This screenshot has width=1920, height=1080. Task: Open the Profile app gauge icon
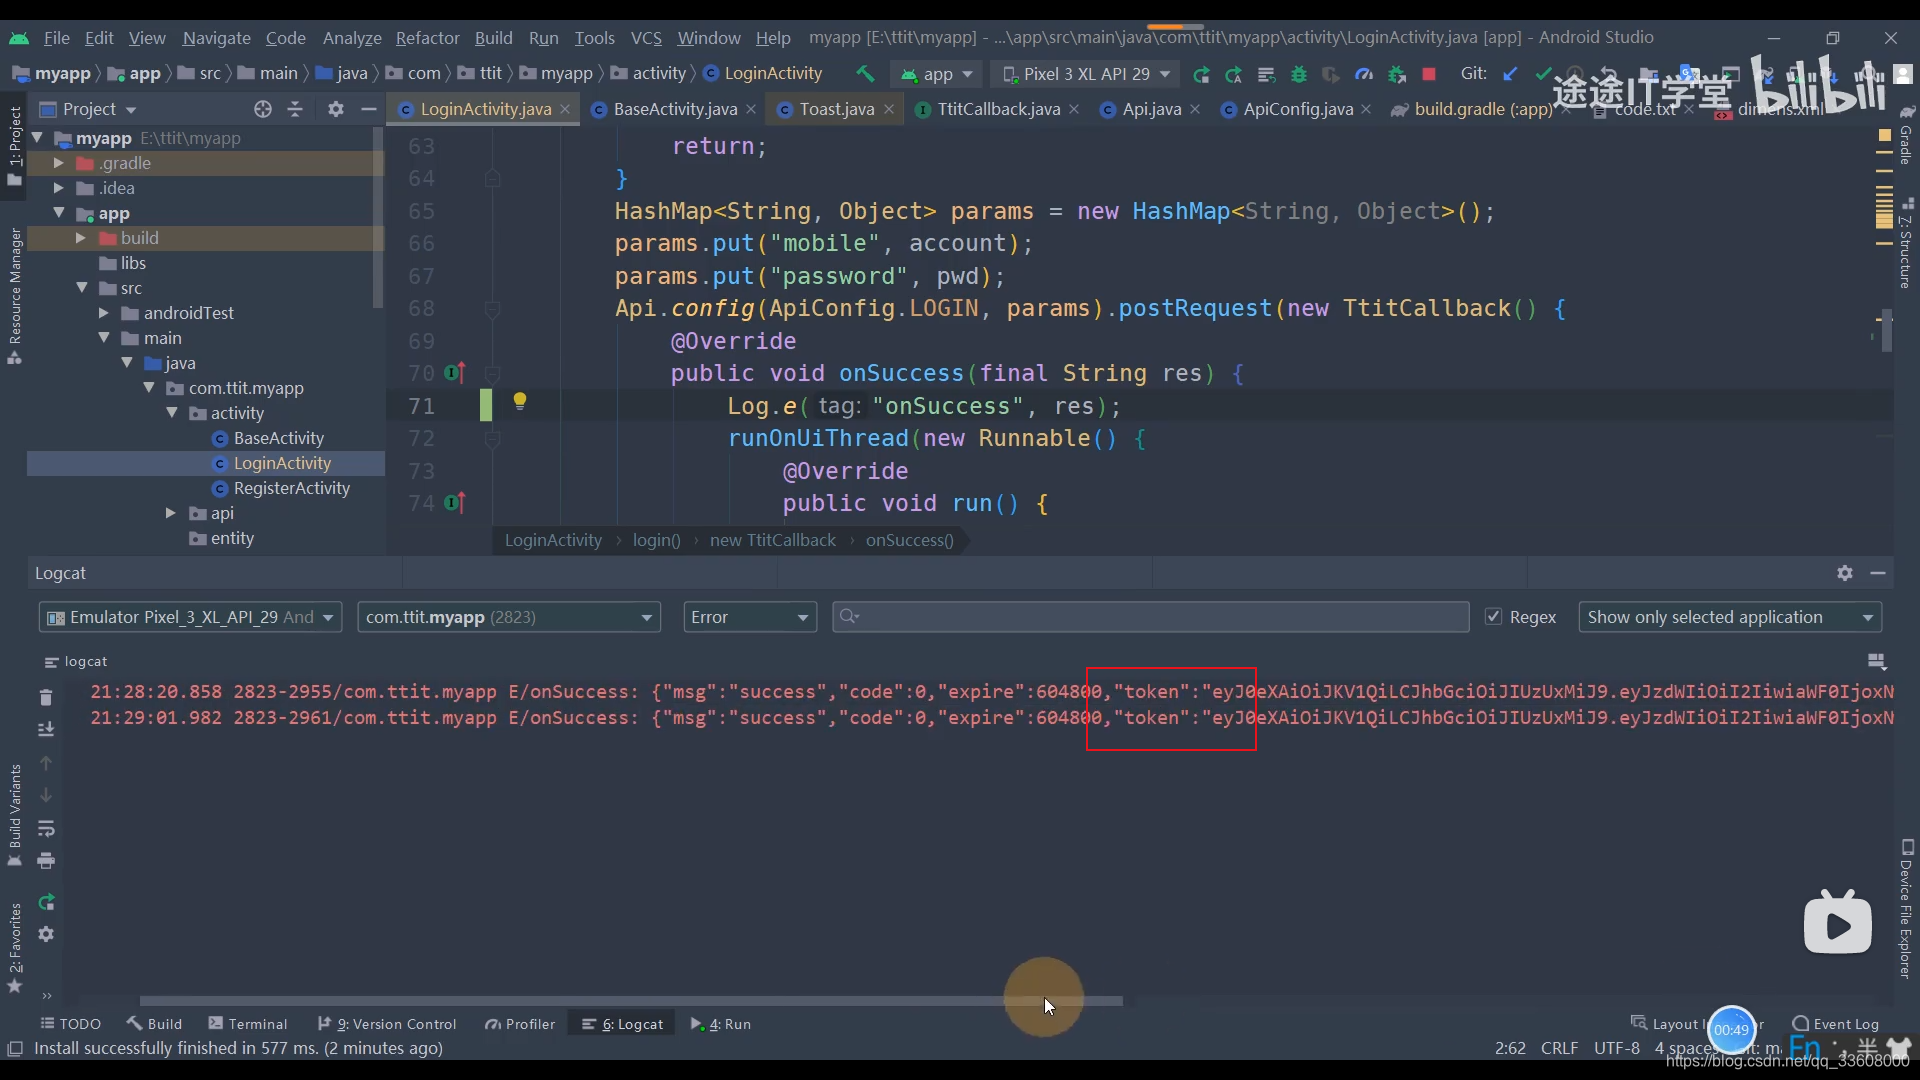click(1364, 74)
